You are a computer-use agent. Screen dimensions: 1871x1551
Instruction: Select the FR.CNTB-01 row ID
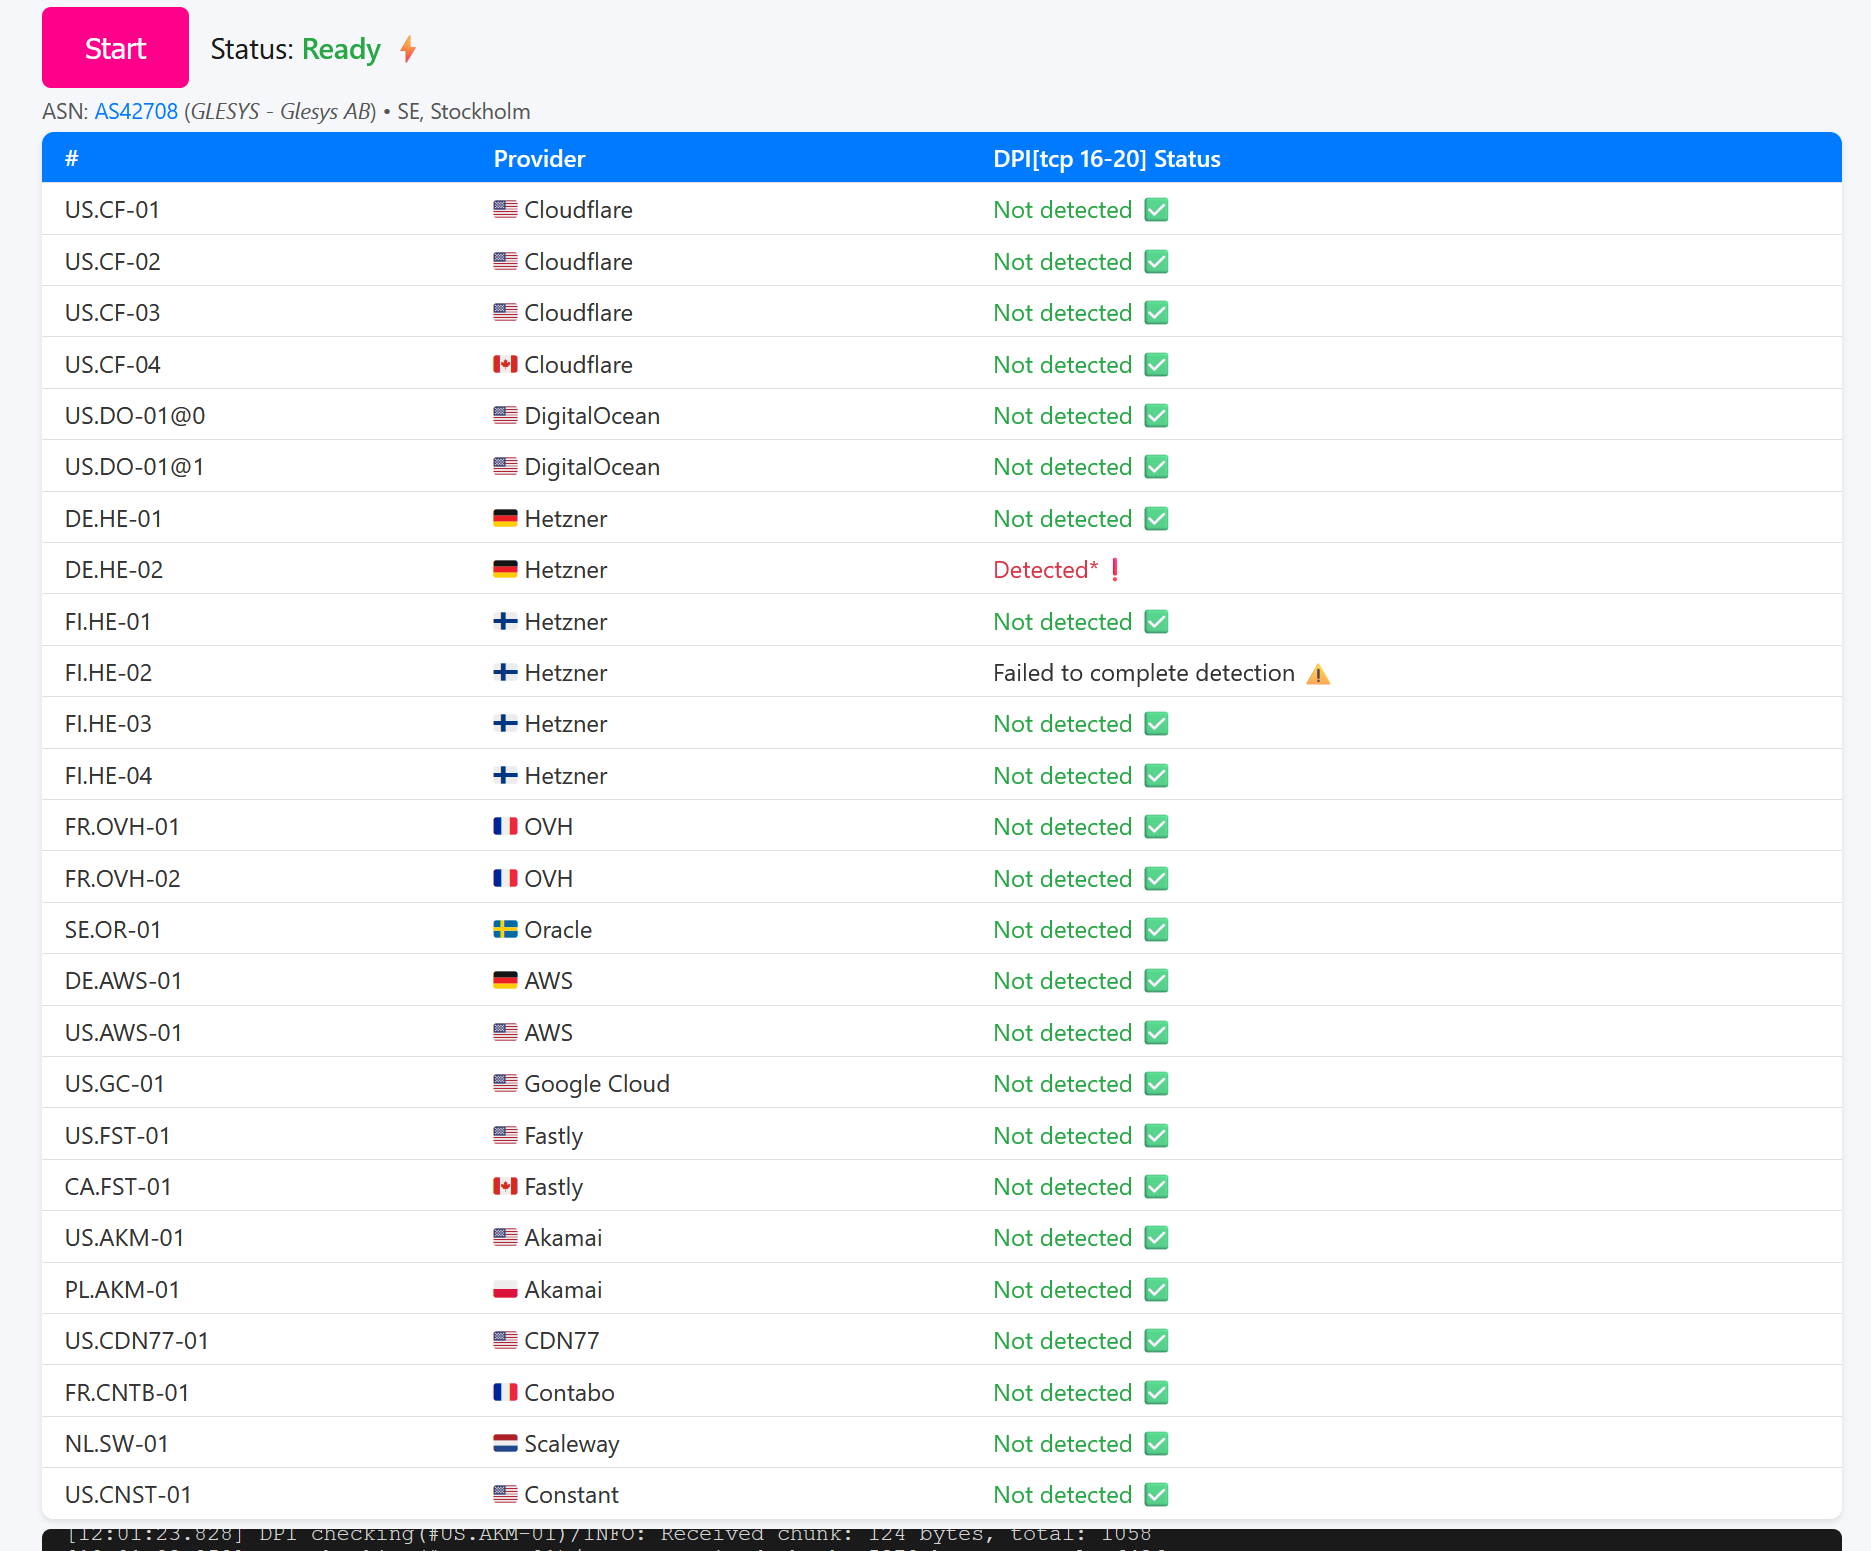(127, 1392)
